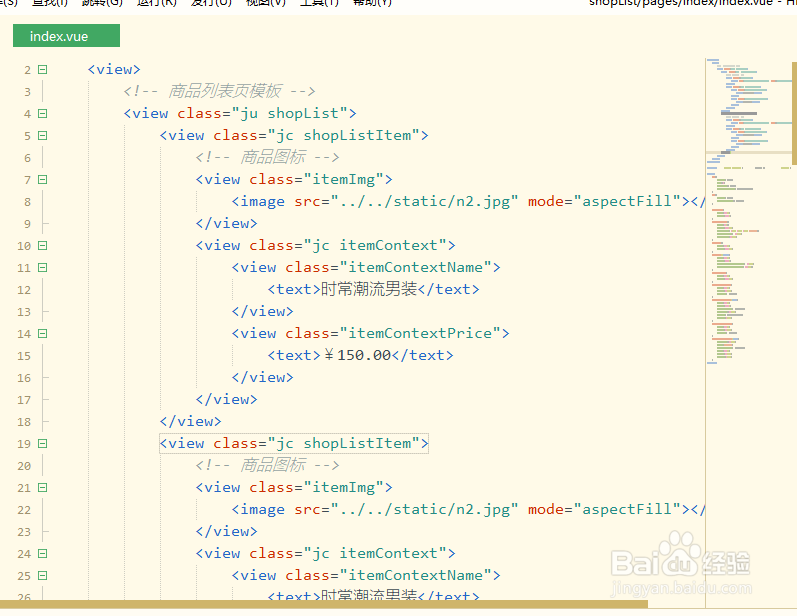The width and height of the screenshot is (797, 616).
Task: Collapse the itemImg view at line 21
Action: (43, 487)
